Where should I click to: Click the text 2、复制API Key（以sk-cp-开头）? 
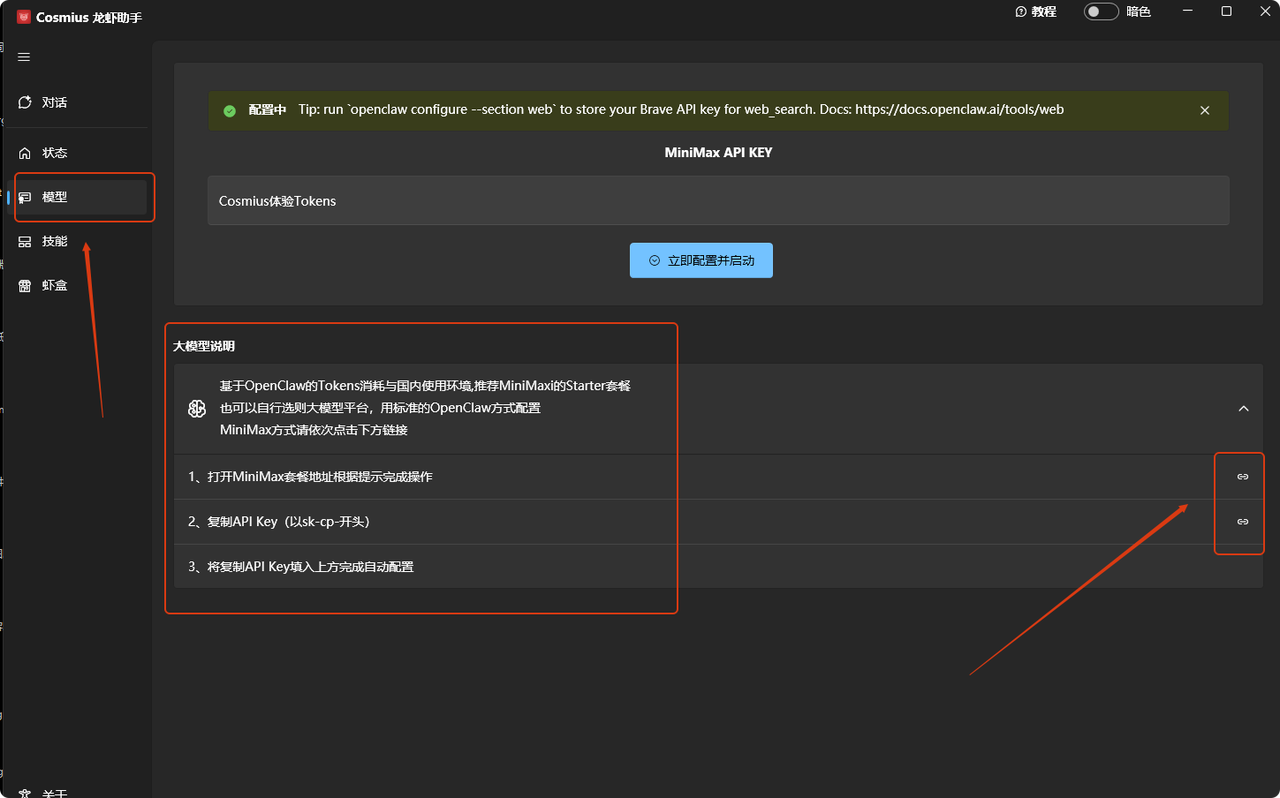pos(279,522)
